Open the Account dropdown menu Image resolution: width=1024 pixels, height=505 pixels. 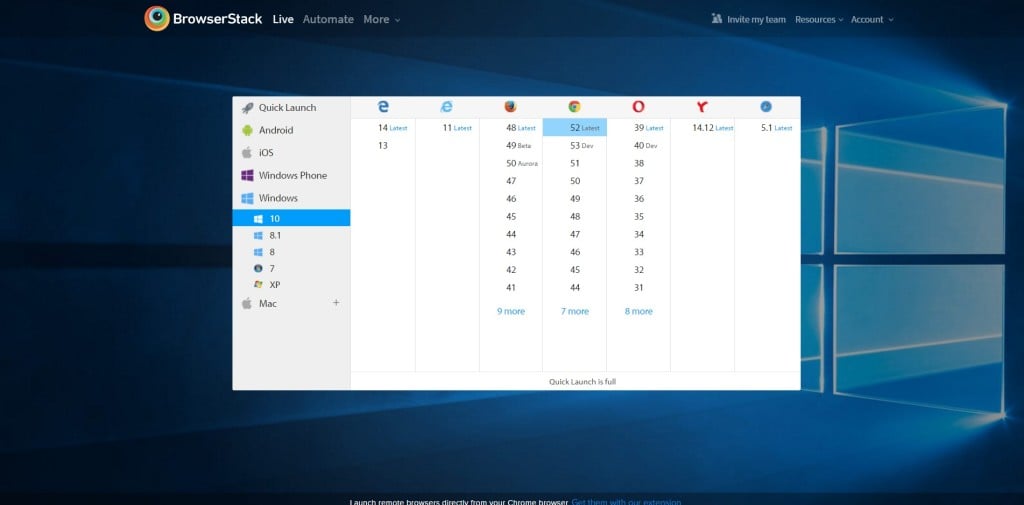point(872,19)
